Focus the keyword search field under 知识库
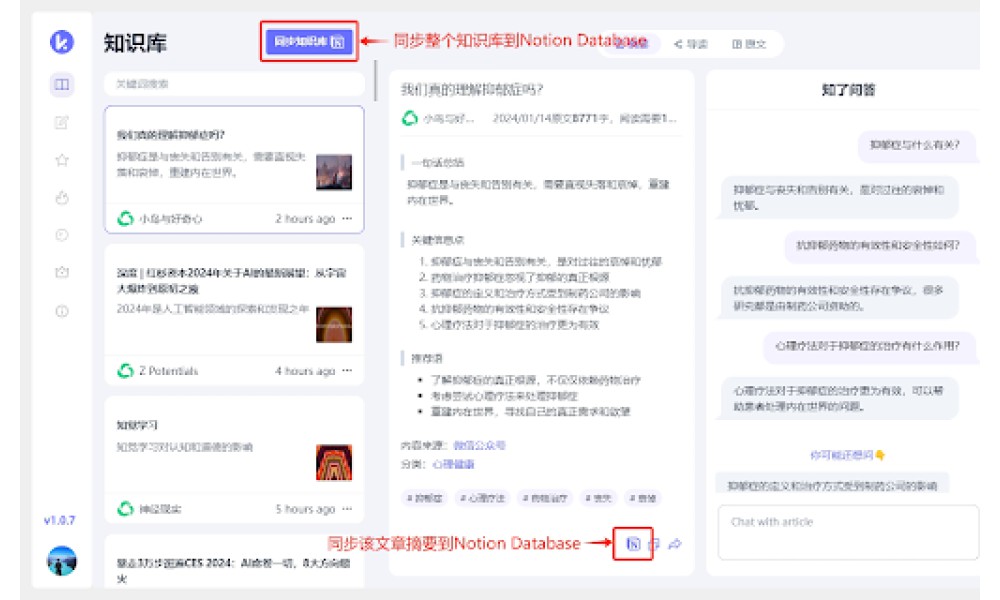This screenshot has height=600, width=1000. [234, 84]
